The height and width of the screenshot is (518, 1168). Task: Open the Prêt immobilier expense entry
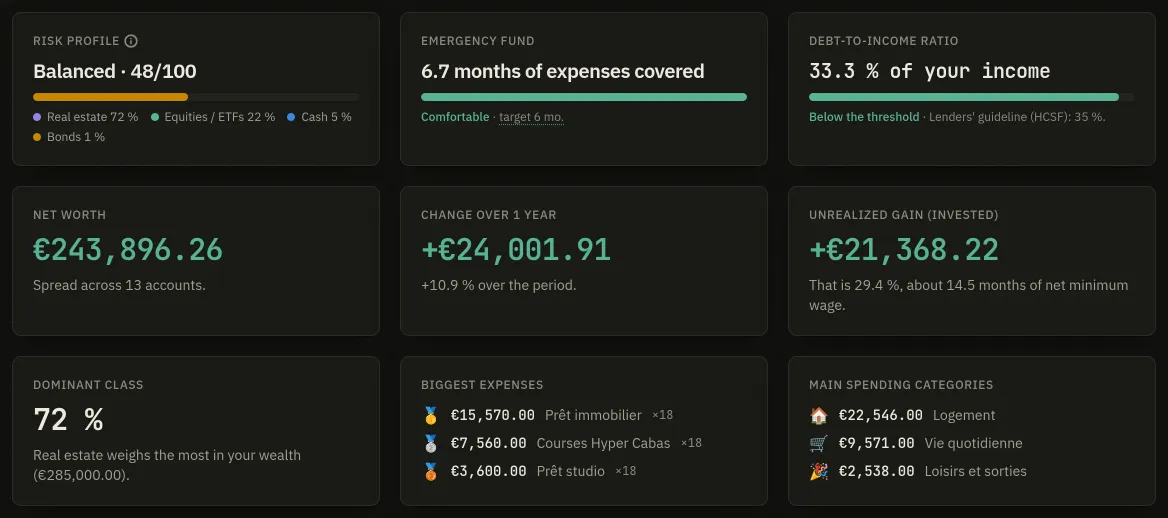coord(548,415)
